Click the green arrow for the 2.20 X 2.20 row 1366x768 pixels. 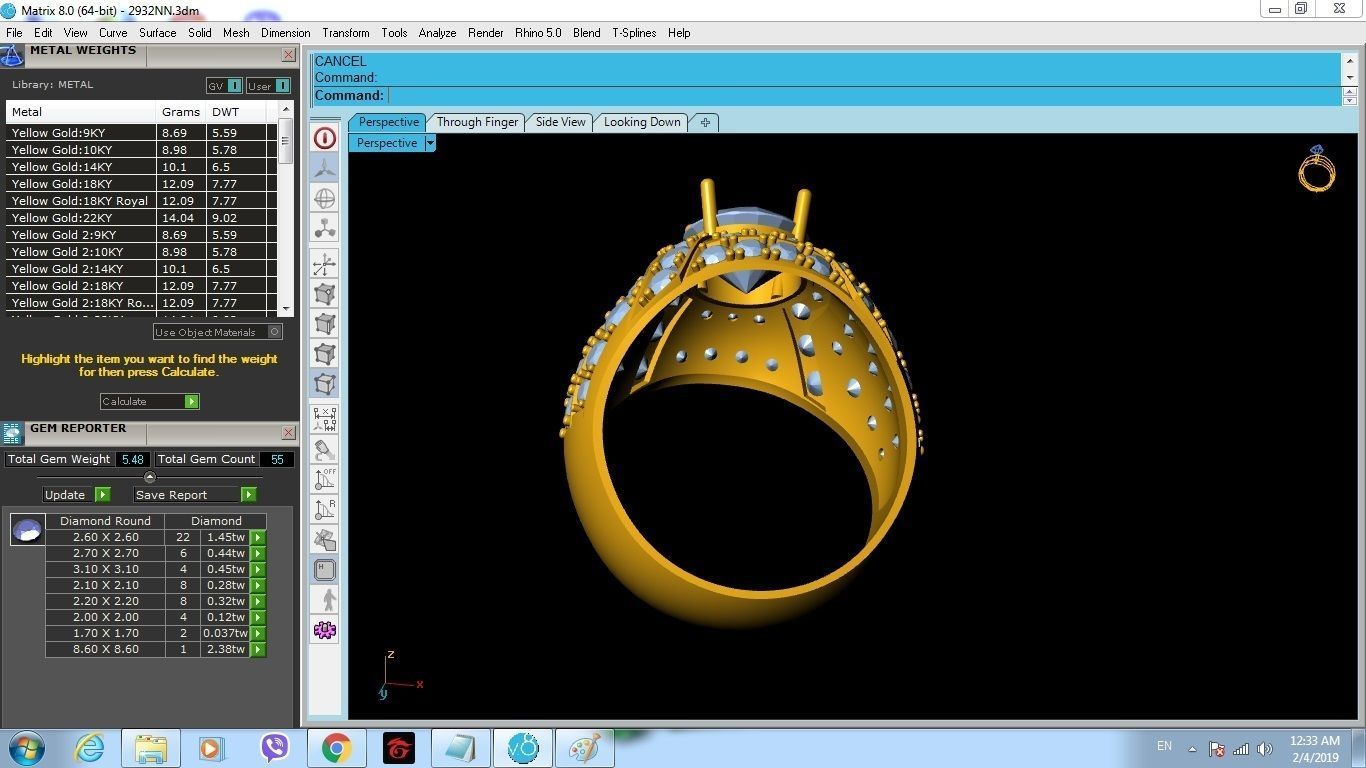tap(258, 601)
